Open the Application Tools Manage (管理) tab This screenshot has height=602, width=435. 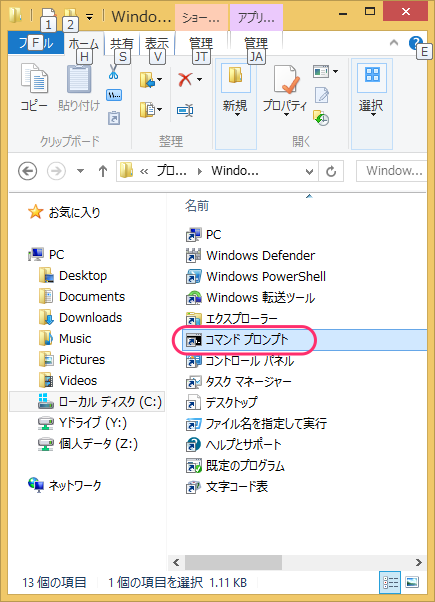point(256,43)
